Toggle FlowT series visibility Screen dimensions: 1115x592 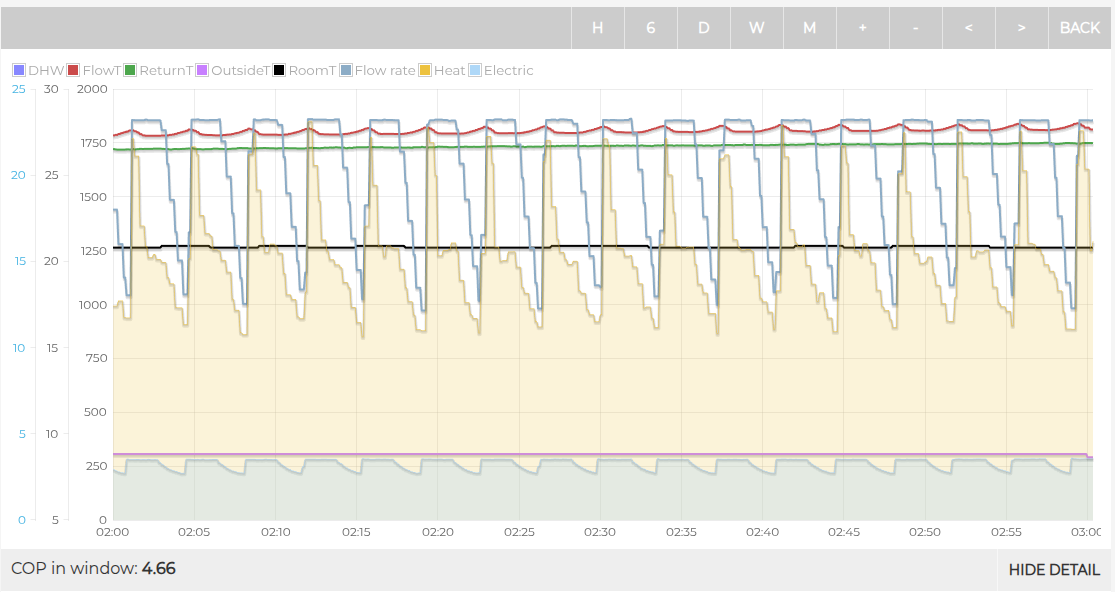coord(102,71)
